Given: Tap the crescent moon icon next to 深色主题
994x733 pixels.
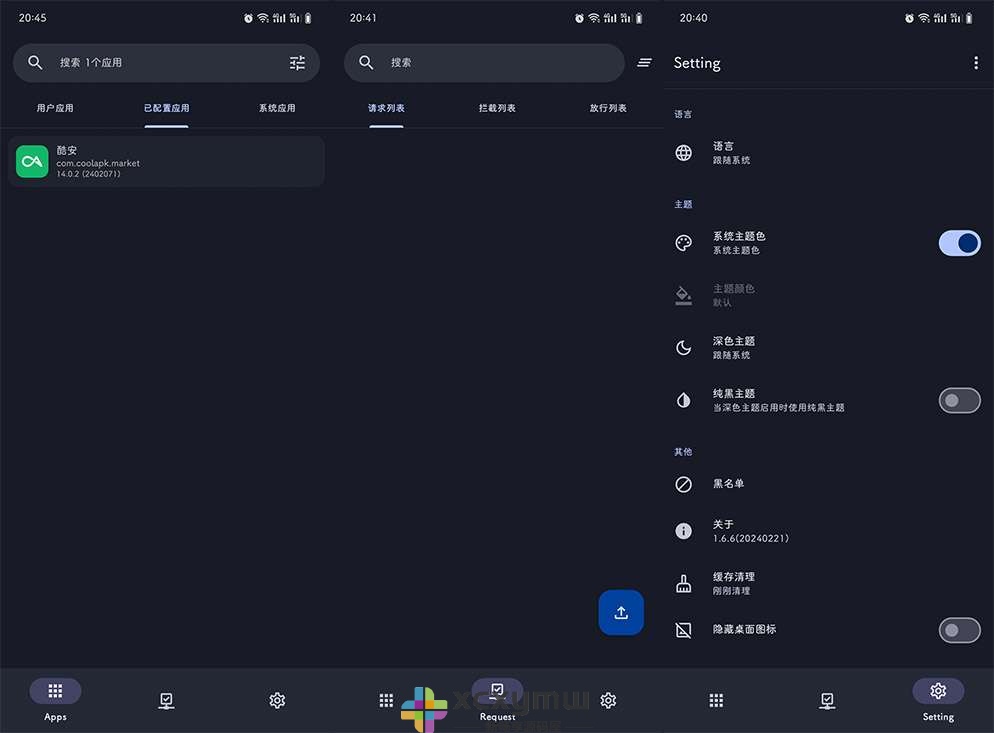Looking at the screenshot, I should coord(684,347).
